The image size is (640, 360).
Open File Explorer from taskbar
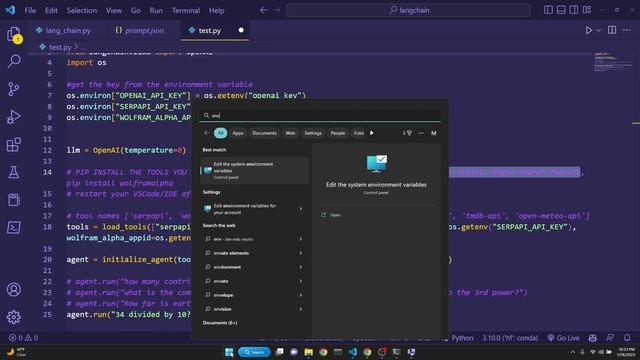[309, 352]
